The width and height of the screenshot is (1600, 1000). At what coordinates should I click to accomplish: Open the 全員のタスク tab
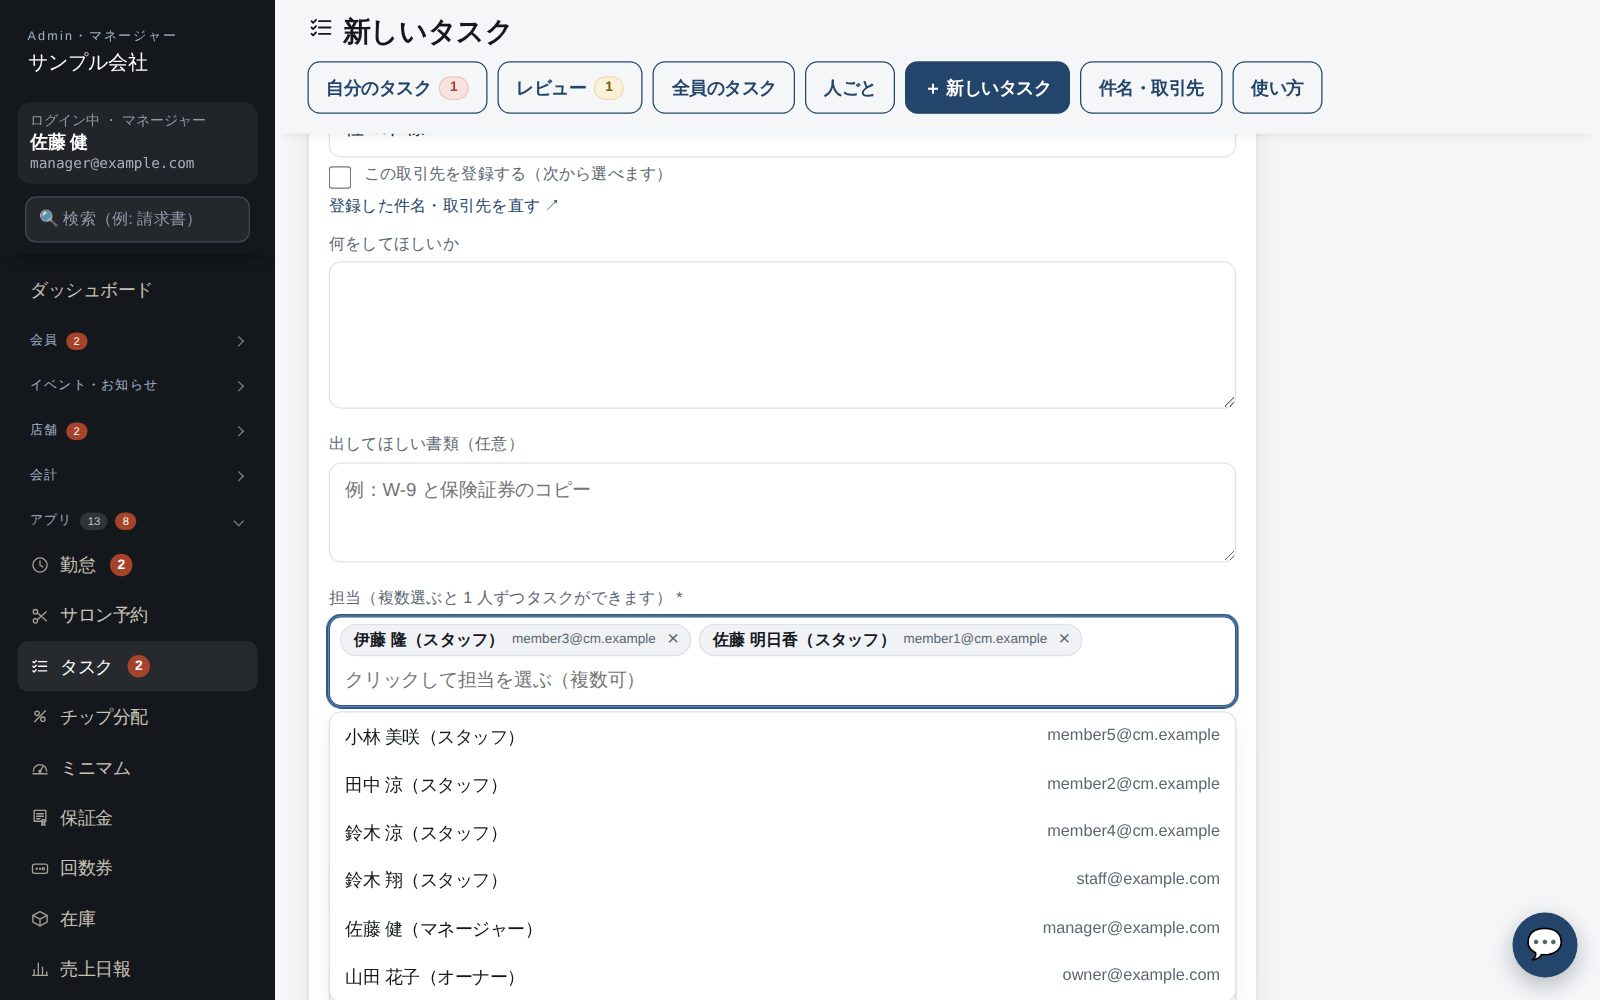point(723,88)
